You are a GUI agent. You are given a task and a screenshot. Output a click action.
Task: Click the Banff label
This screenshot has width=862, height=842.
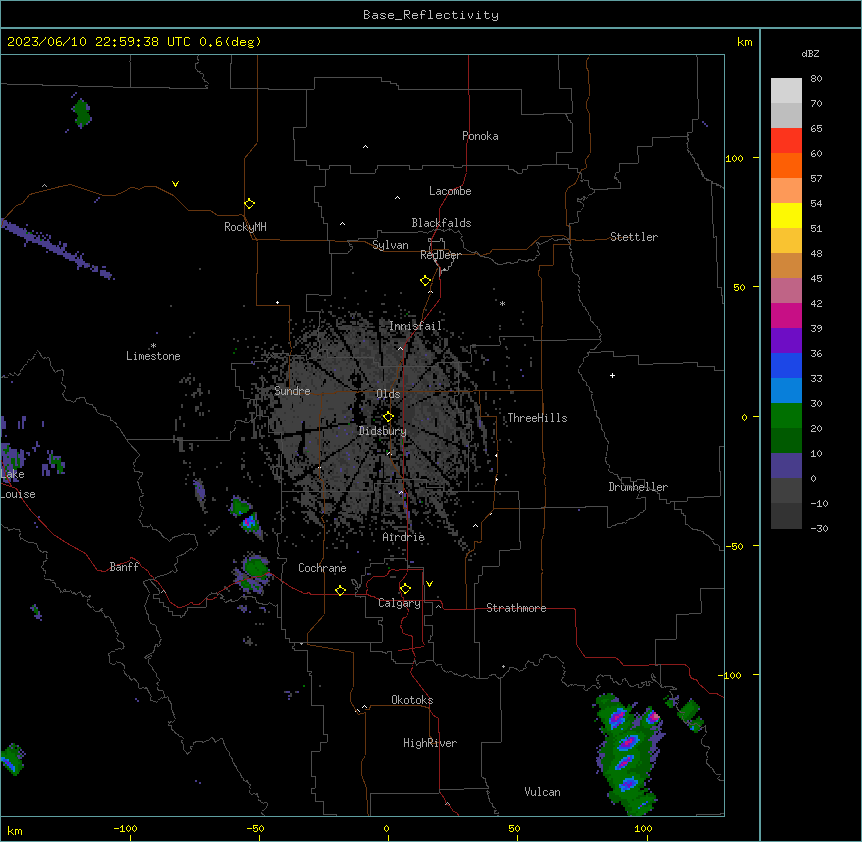(124, 567)
